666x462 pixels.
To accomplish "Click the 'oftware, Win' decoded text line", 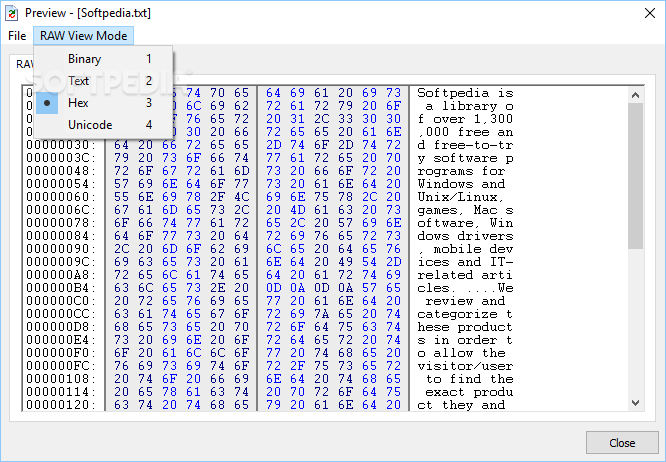I will click(466, 223).
